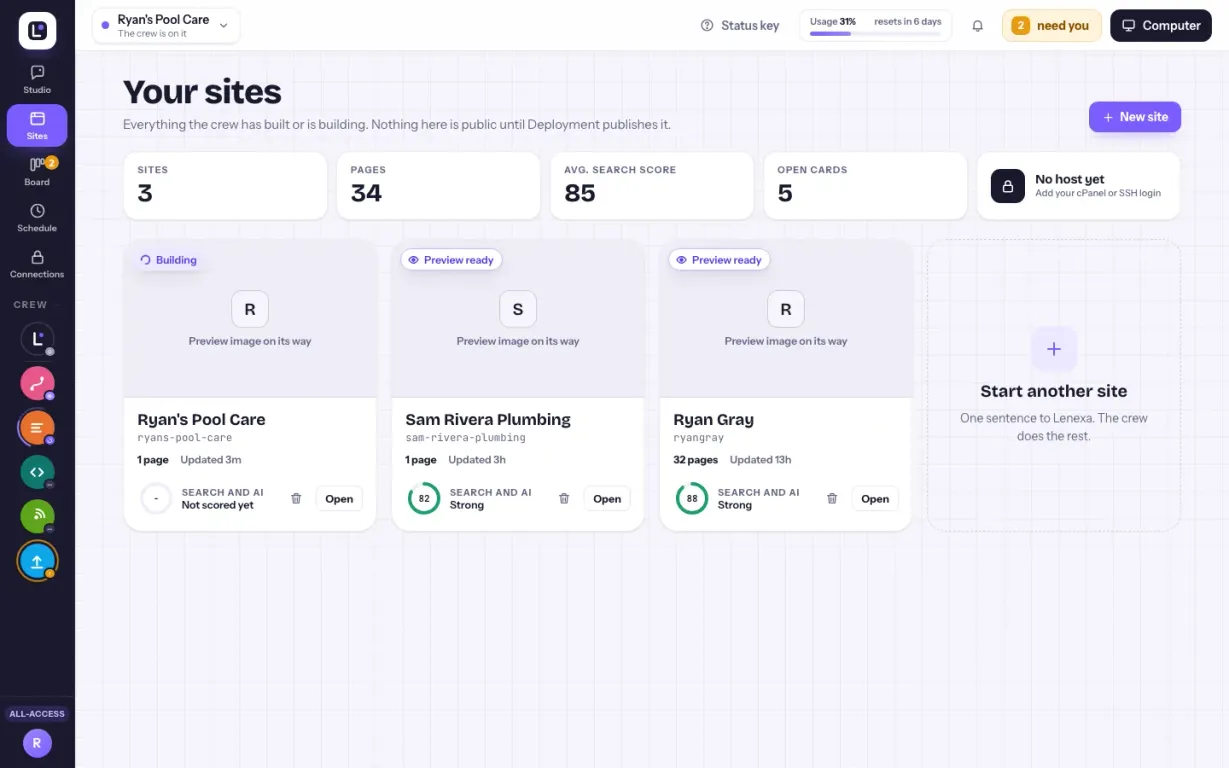Select the green code-brackets crew avatar
This screenshot has width=1229, height=768.
tap(37, 472)
